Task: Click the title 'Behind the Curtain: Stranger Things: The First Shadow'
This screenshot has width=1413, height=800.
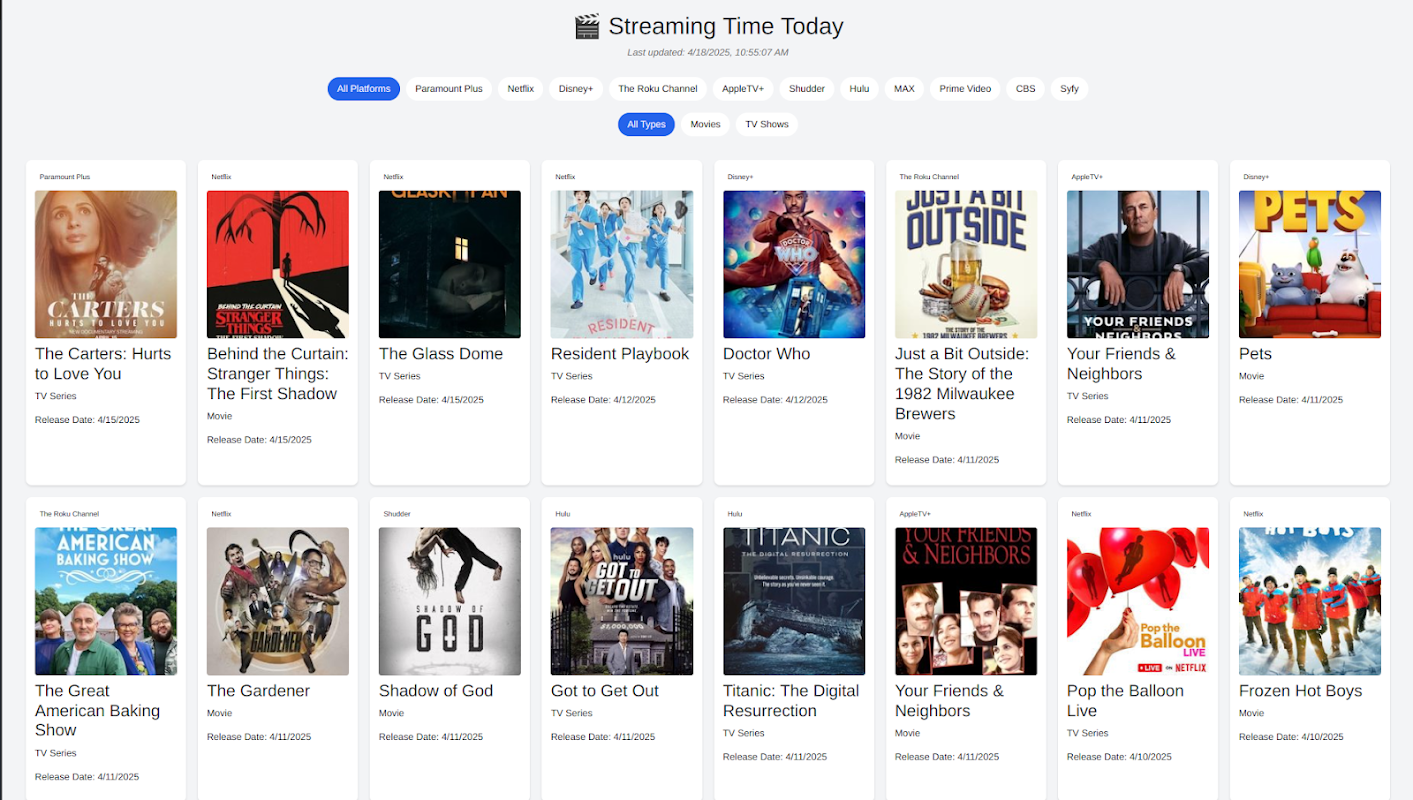Action: coord(278,374)
